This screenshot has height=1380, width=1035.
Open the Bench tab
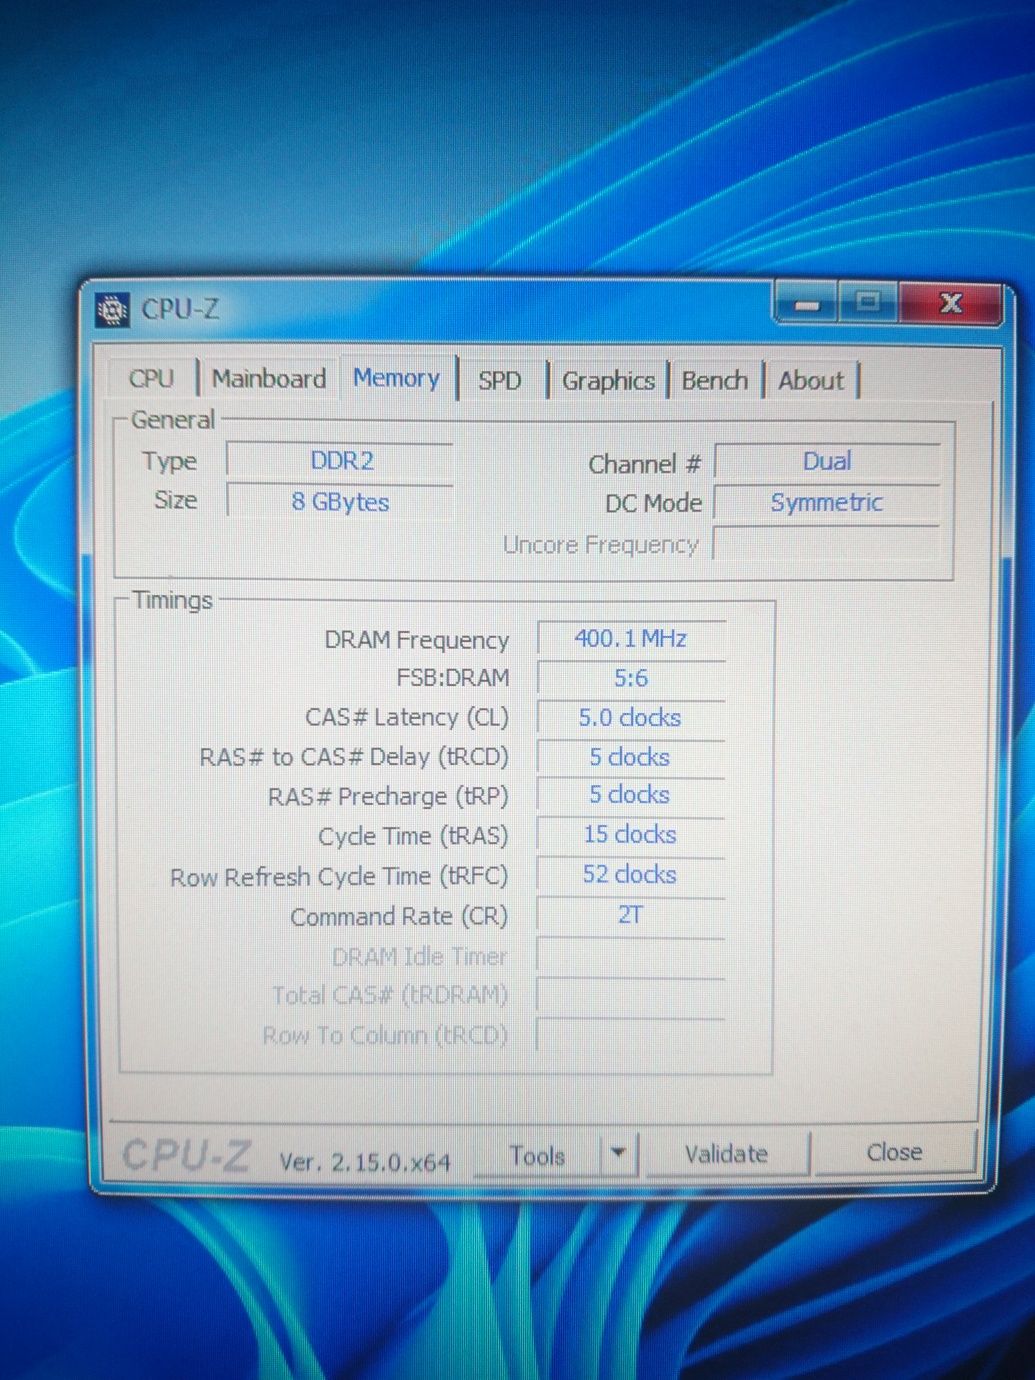pyautogui.click(x=714, y=381)
